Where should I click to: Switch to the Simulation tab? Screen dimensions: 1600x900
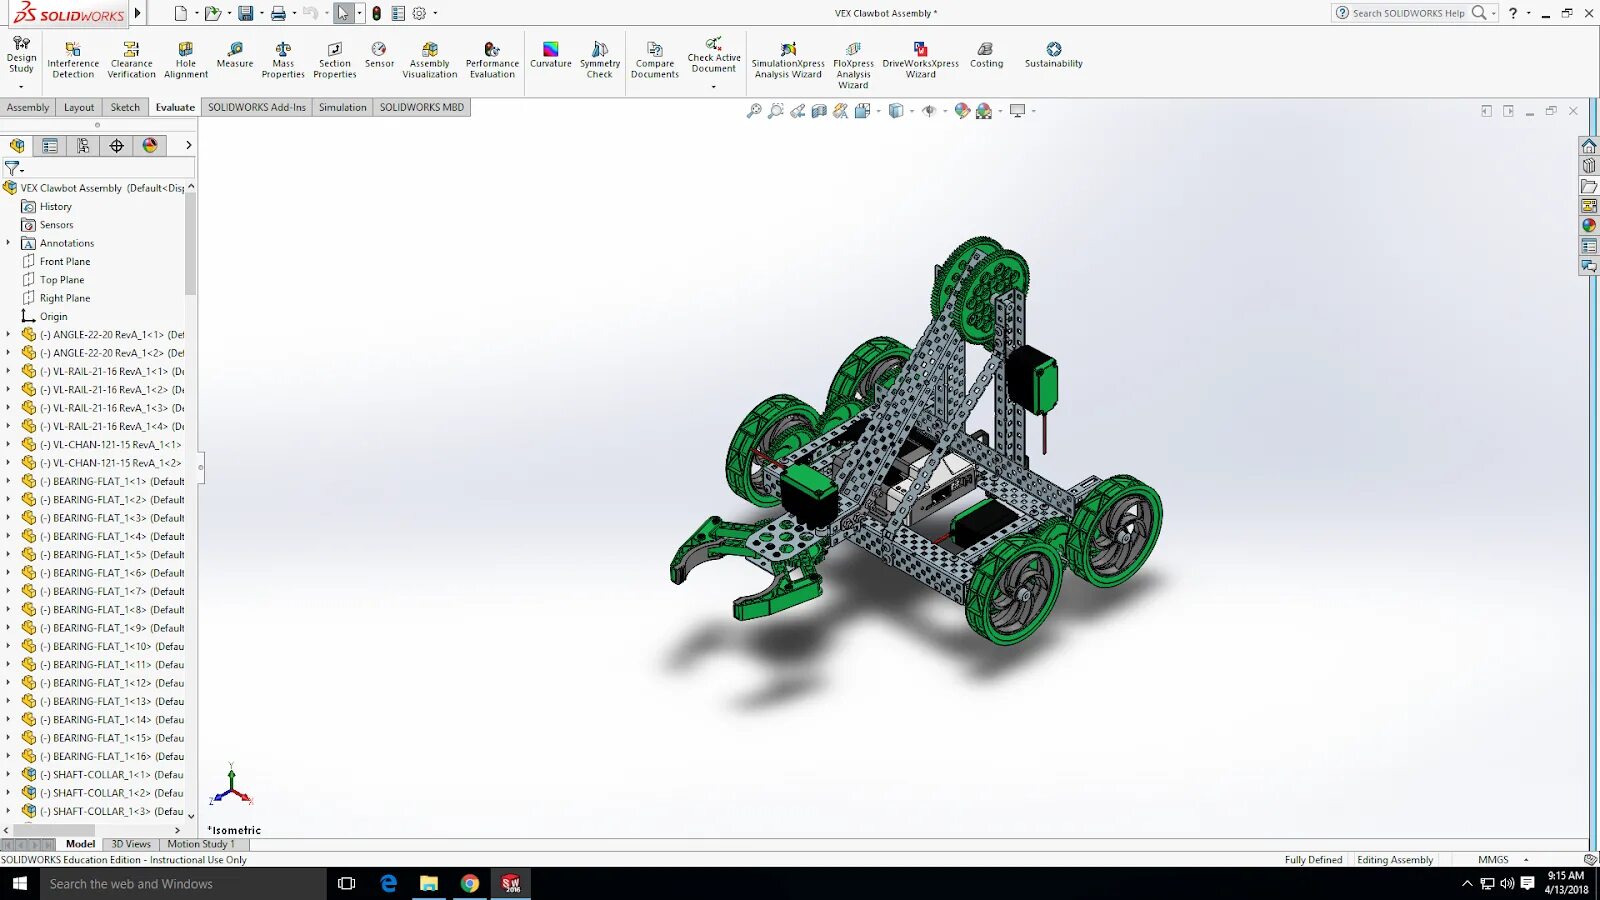343,108
